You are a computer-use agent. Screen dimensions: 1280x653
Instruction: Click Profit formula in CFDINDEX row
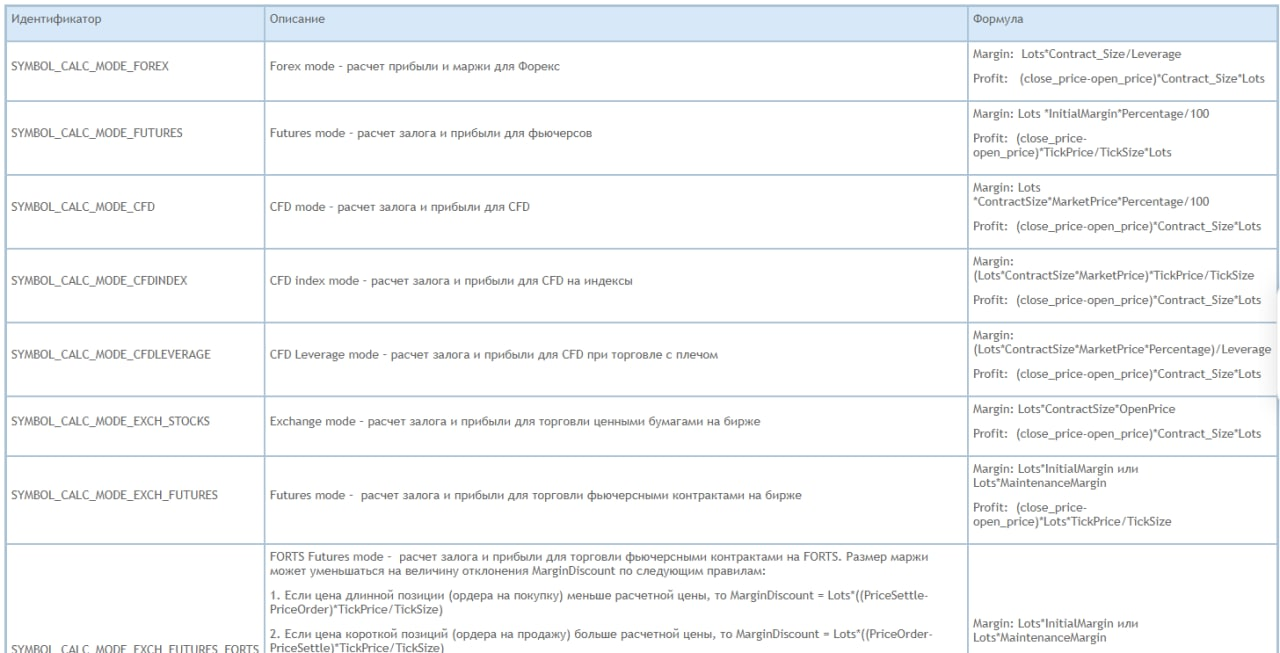1117,300
